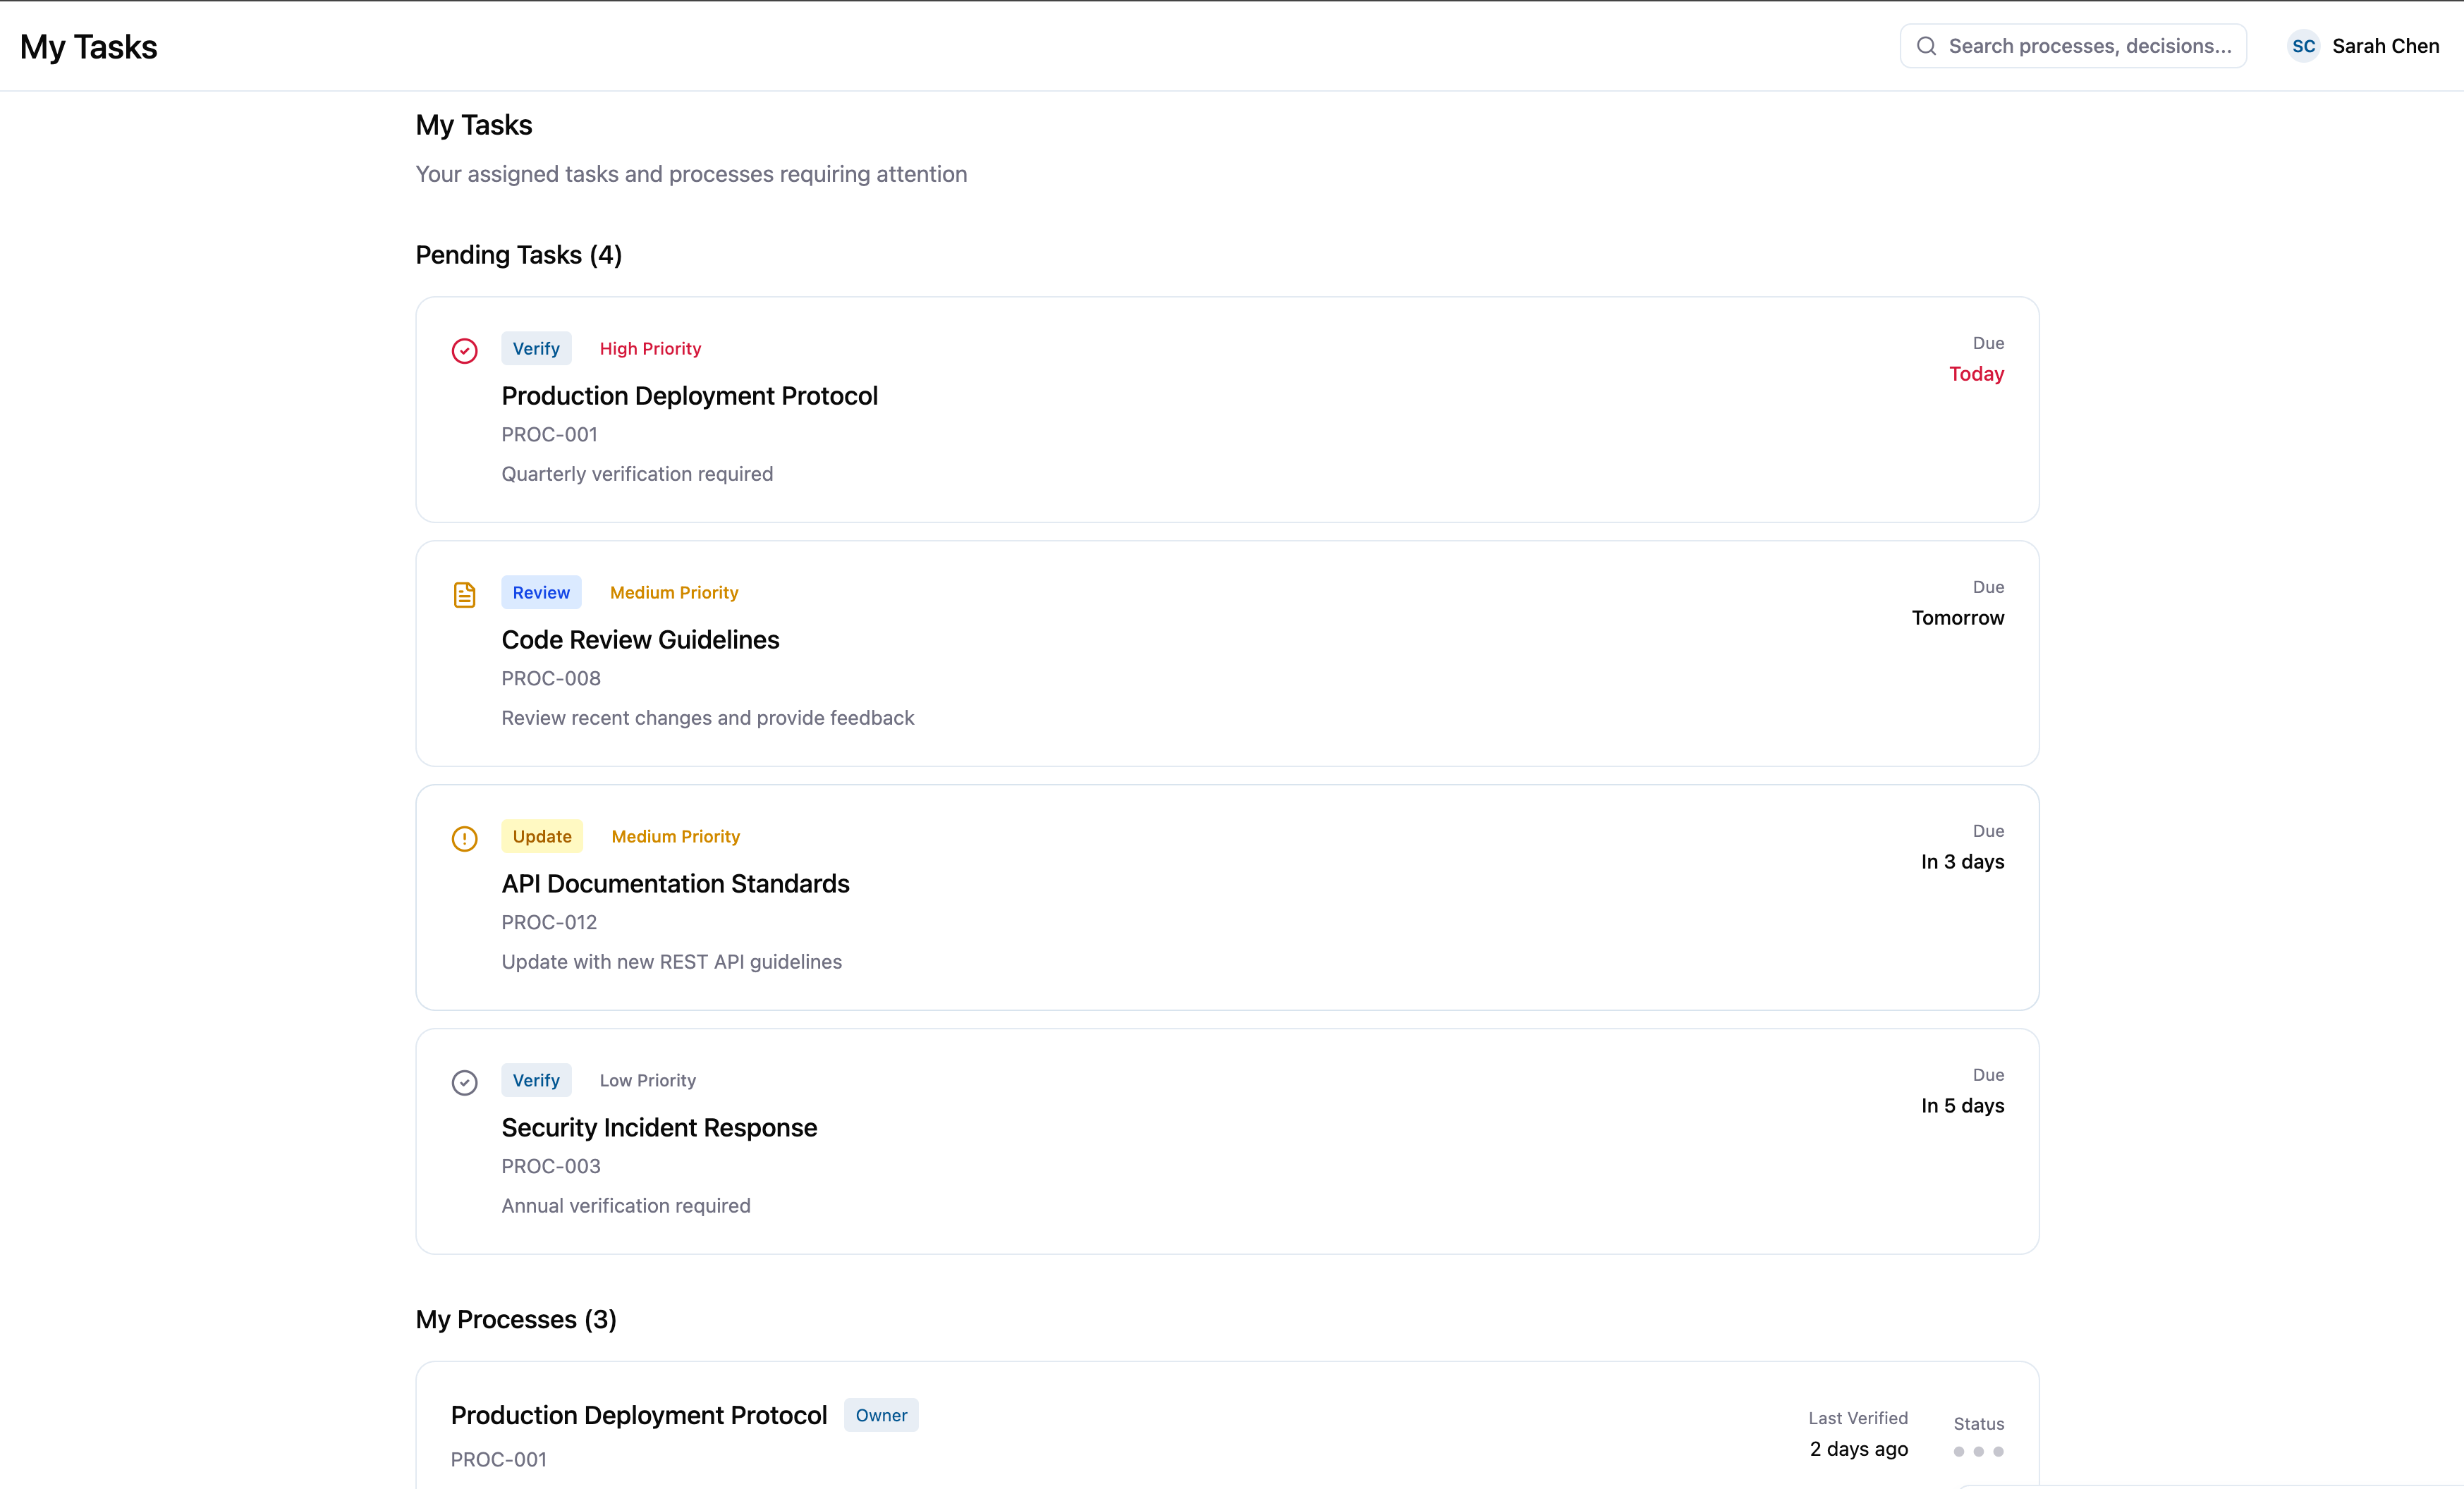
Task: Click the Update tag on API Documentation Standards
Action: click(x=541, y=836)
